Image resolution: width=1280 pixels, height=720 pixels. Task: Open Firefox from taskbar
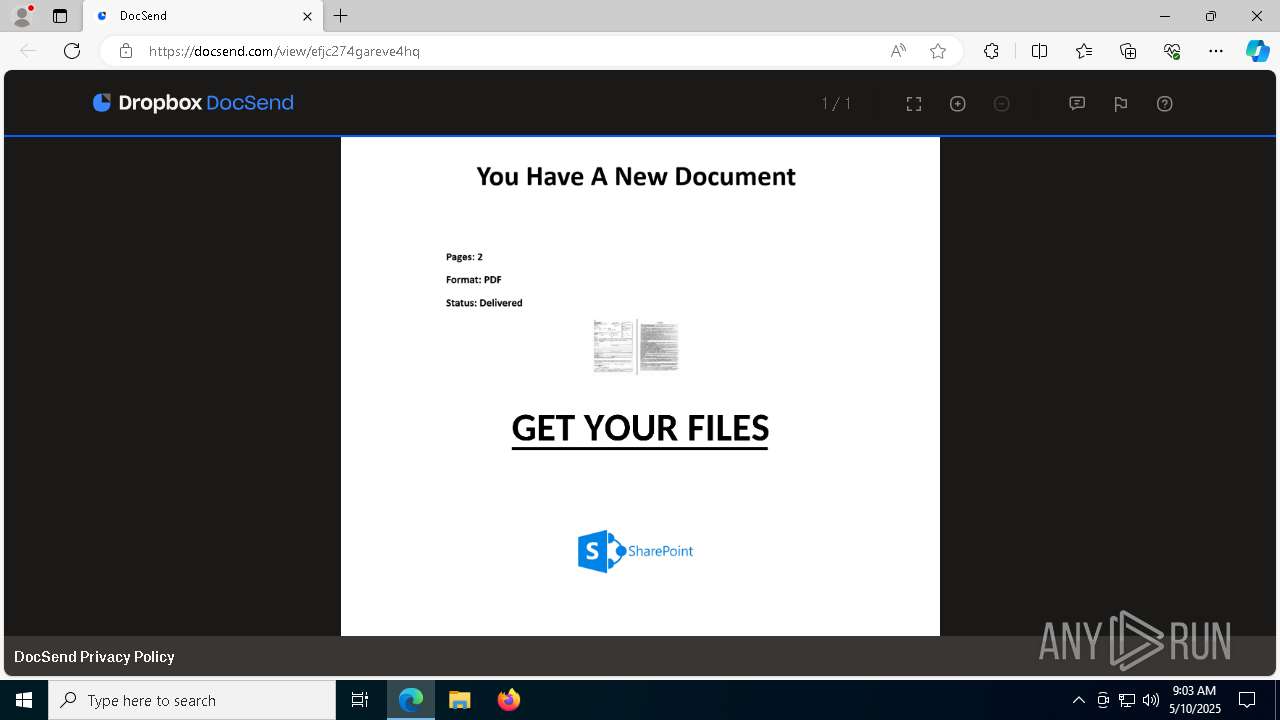pos(508,700)
